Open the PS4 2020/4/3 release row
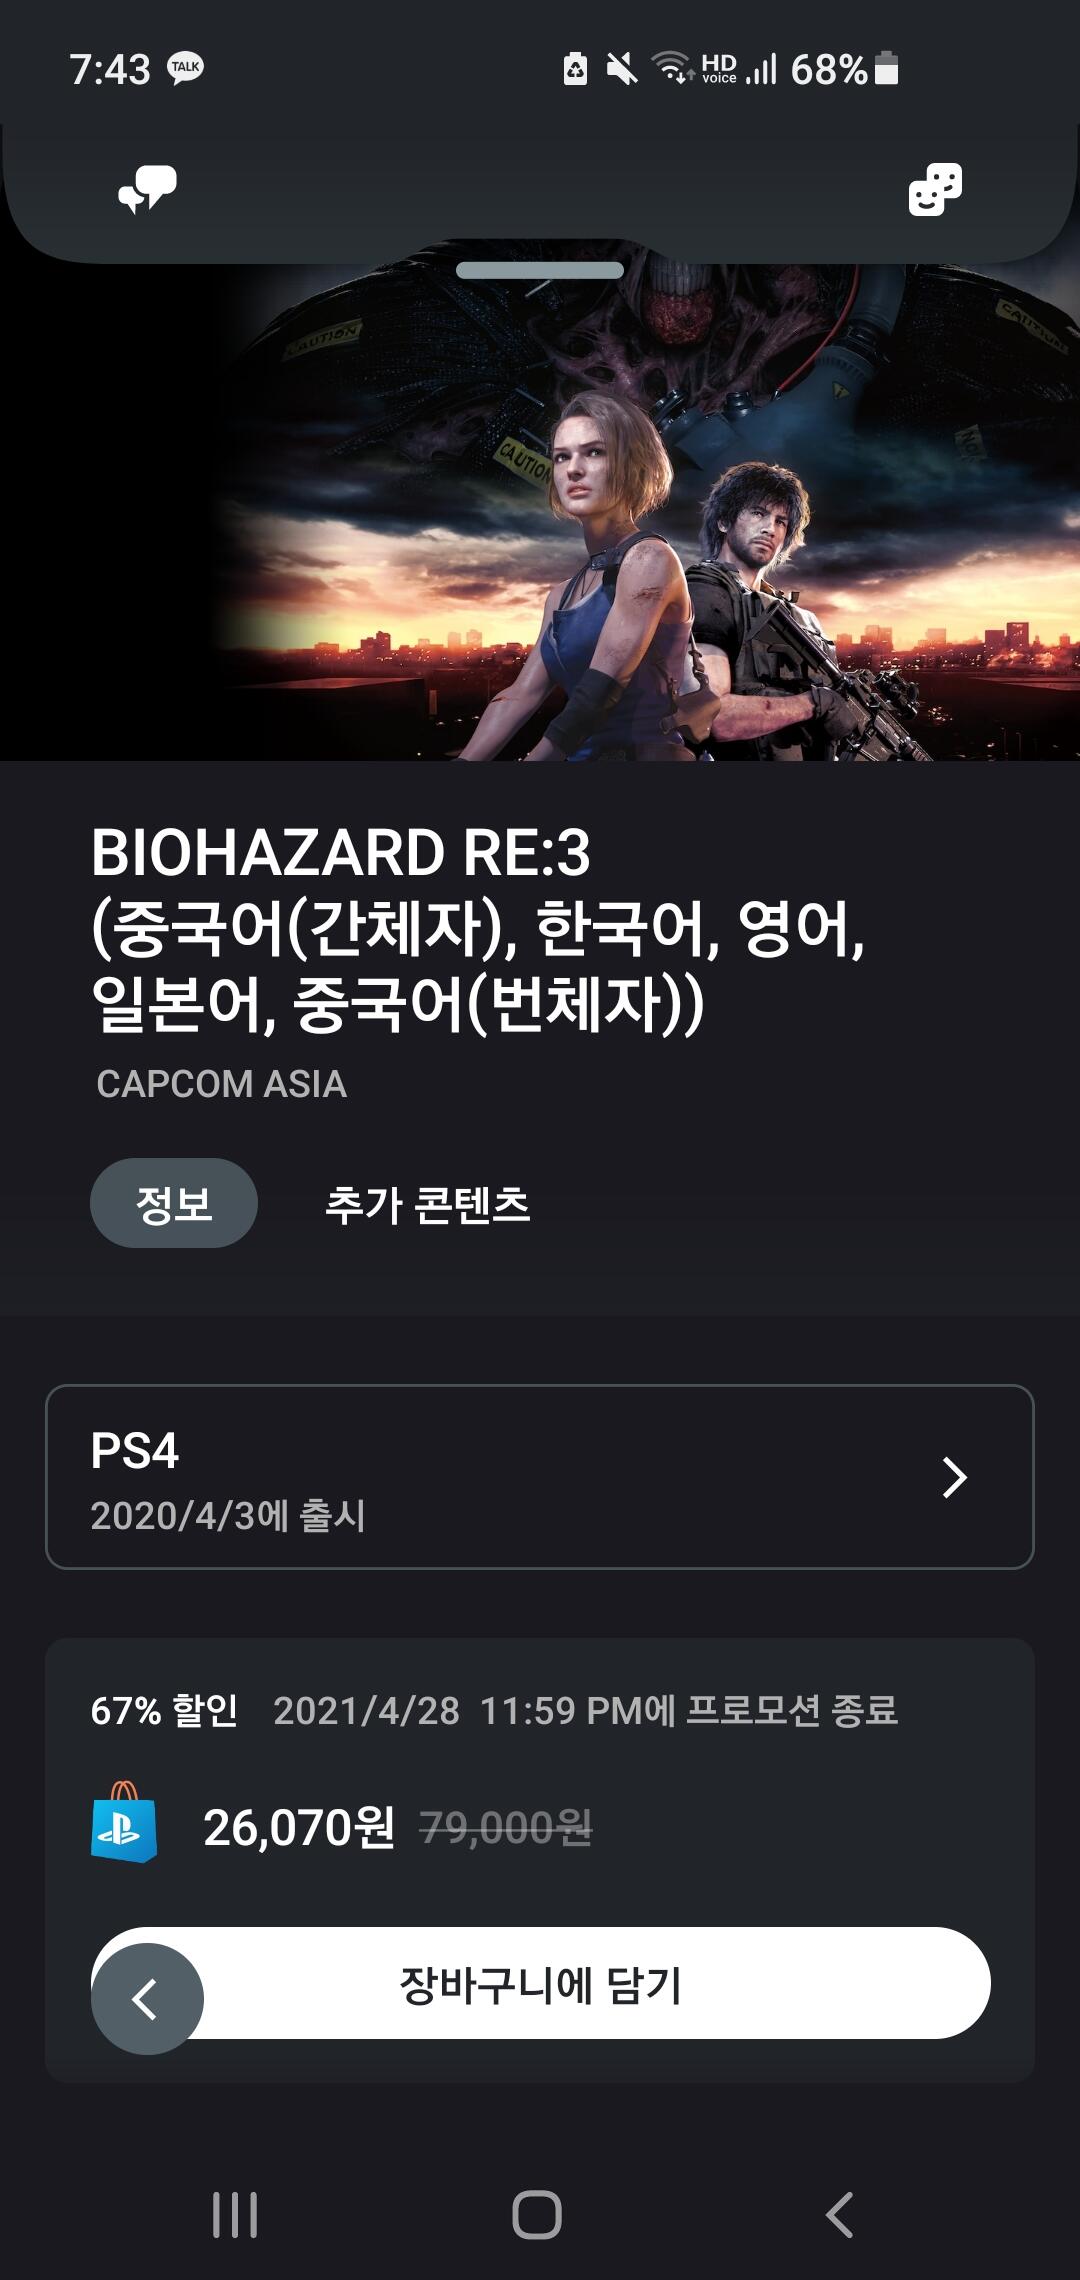Viewport: 1080px width, 2280px height. 540,1477
